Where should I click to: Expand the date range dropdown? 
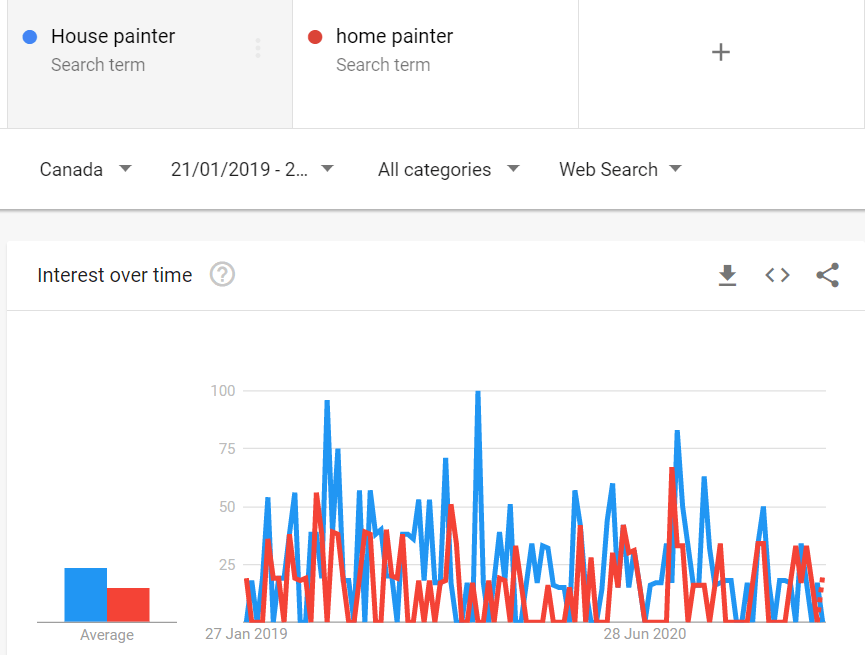coord(252,169)
